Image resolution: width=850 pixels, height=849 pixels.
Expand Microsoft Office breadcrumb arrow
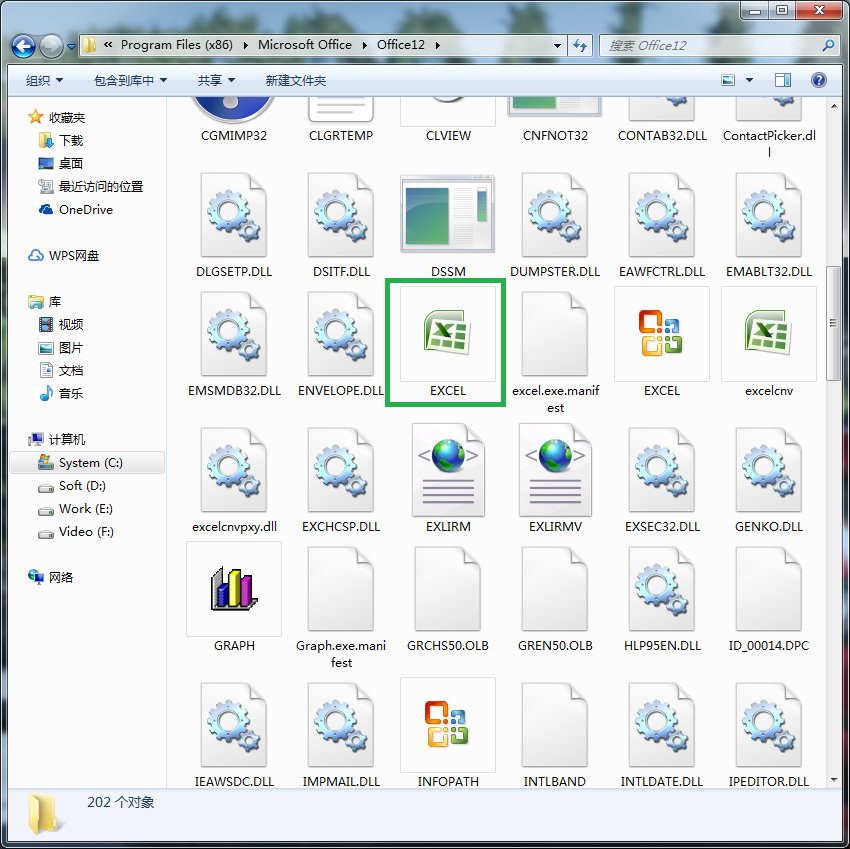364,45
